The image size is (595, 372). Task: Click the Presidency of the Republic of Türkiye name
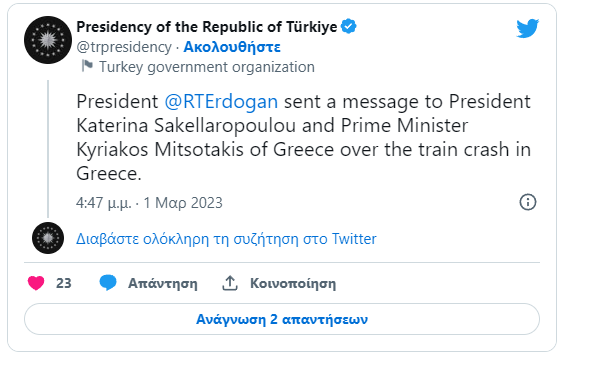[x=207, y=27]
